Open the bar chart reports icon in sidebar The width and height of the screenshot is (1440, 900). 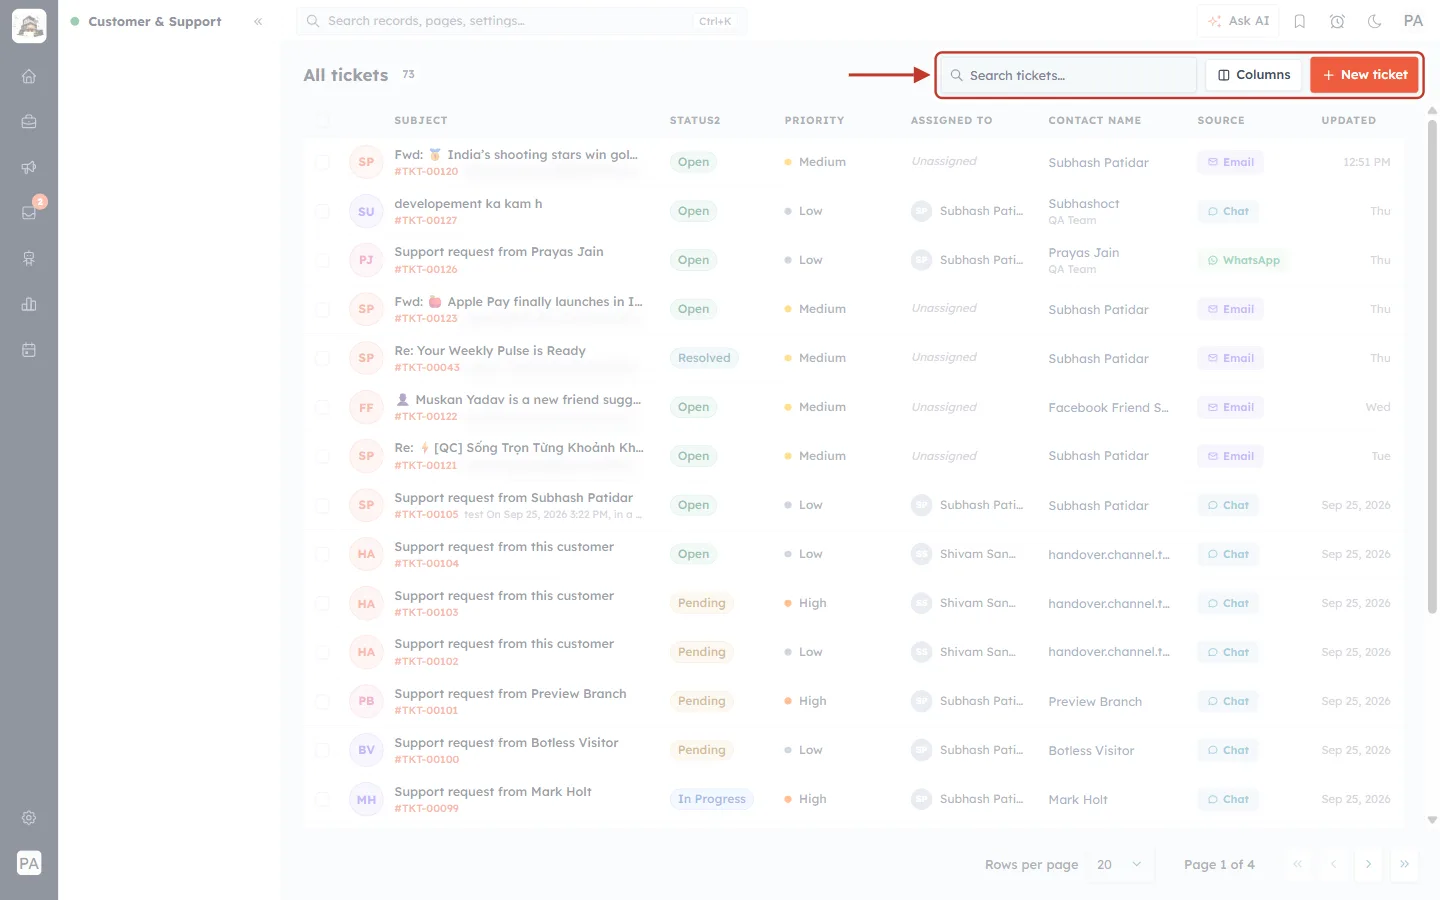click(29, 304)
